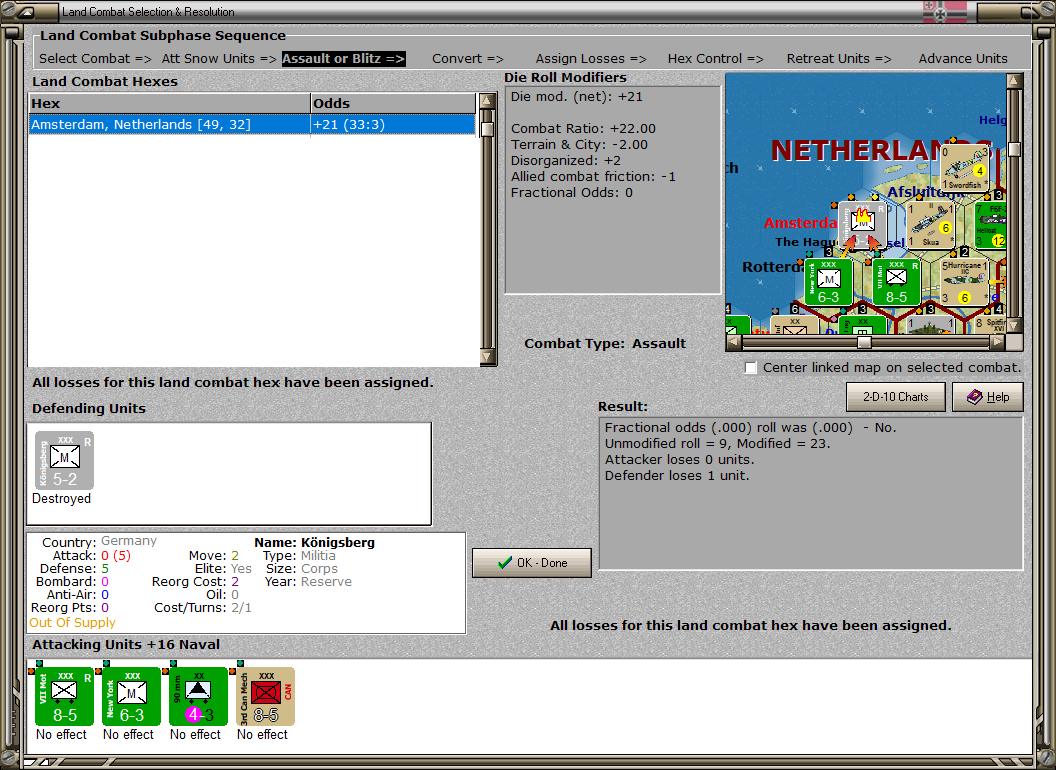Image resolution: width=1056 pixels, height=770 pixels.
Task: Click the Disorganized: +2 modifier line
Action: [566, 160]
